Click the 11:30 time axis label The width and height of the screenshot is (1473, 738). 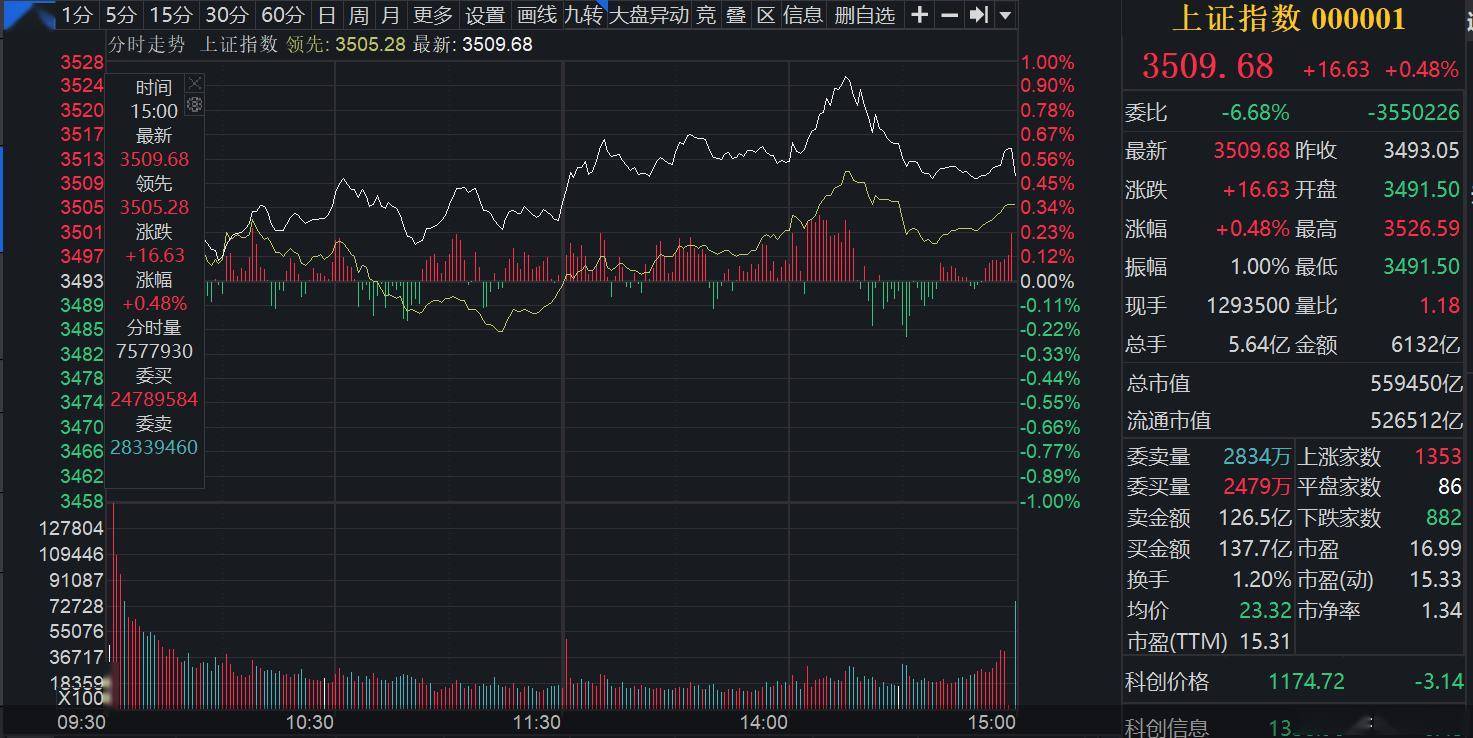pyautogui.click(x=537, y=722)
